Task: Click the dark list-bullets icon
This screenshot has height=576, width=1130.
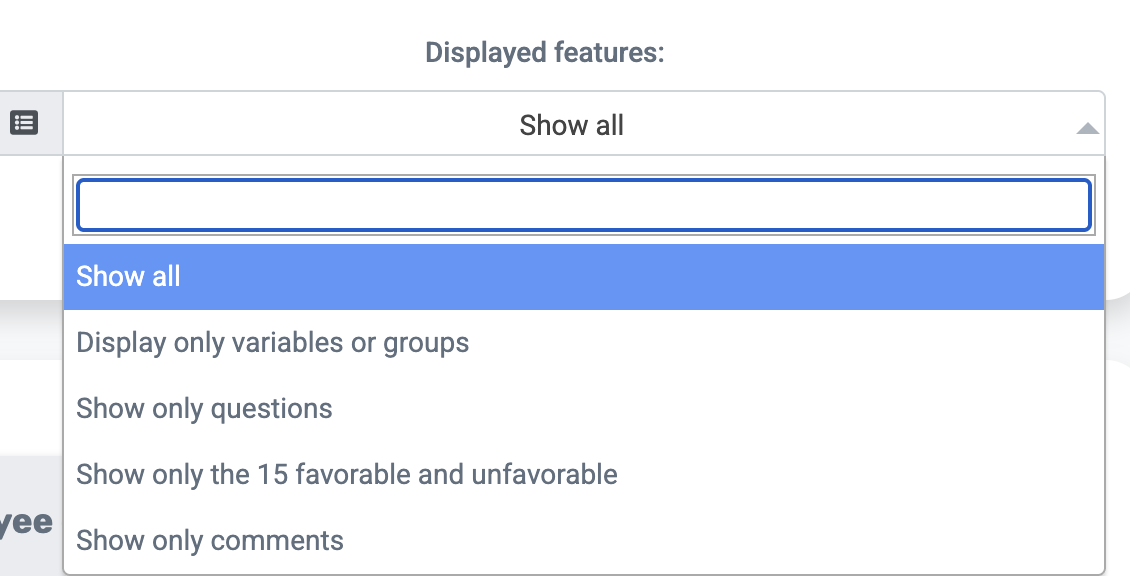Action: [24, 123]
